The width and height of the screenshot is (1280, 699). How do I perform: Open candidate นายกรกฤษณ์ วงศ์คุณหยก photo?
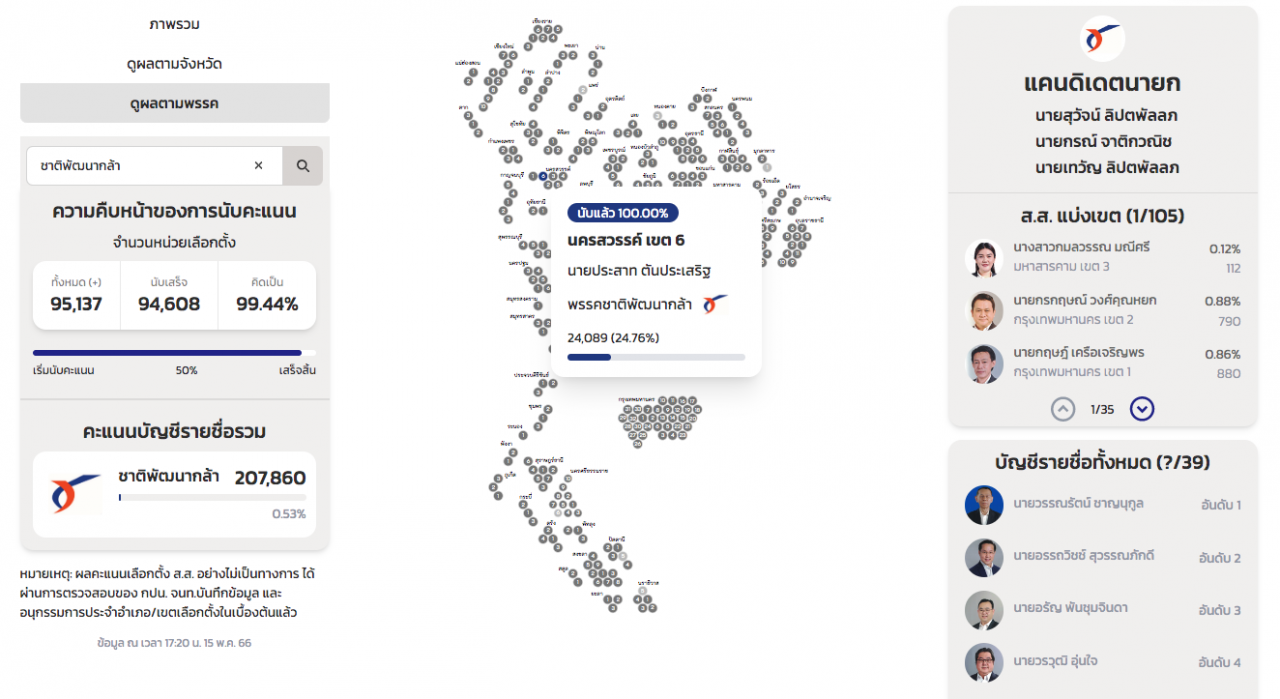(984, 311)
